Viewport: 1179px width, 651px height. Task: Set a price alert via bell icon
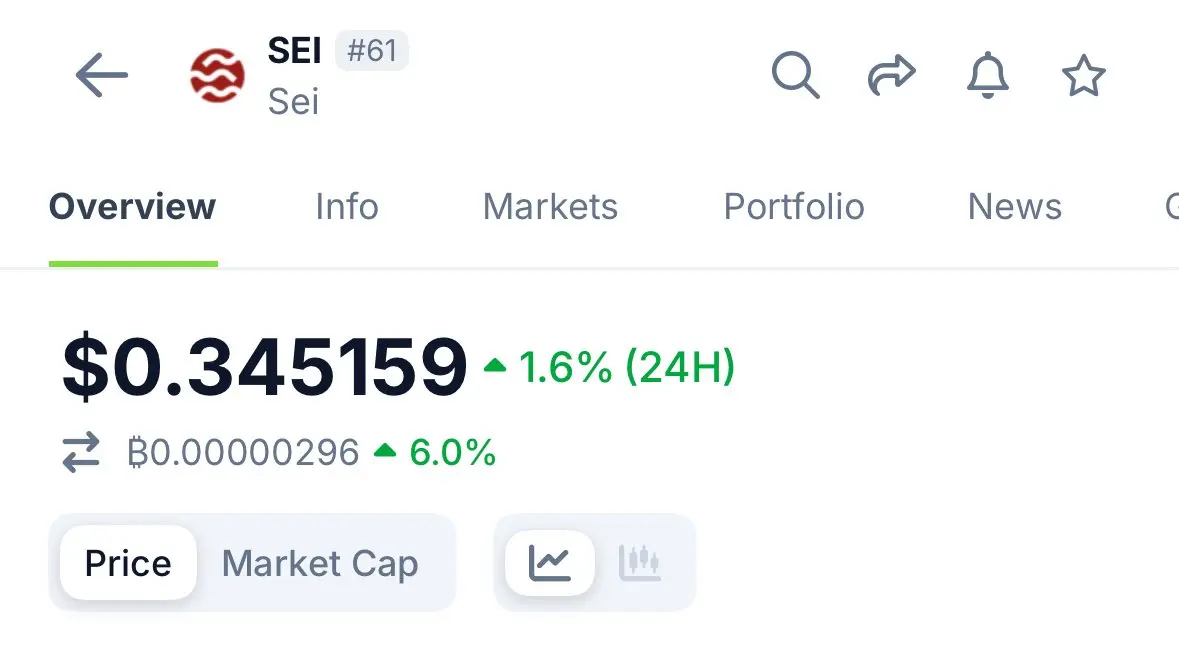click(x=987, y=75)
